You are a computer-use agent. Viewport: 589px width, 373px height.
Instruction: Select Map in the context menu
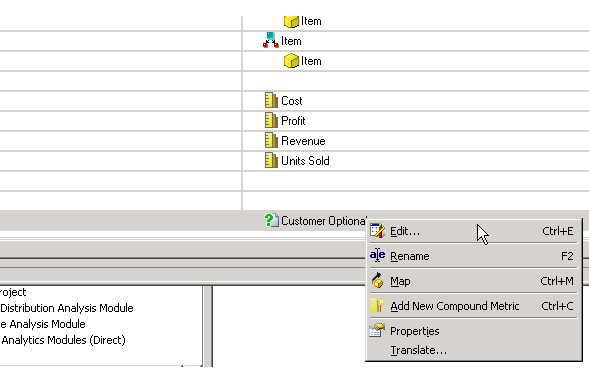tap(473, 281)
